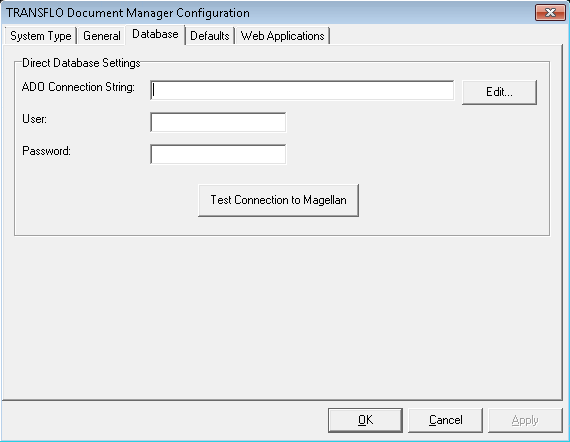Click the Password label text

(47, 151)
